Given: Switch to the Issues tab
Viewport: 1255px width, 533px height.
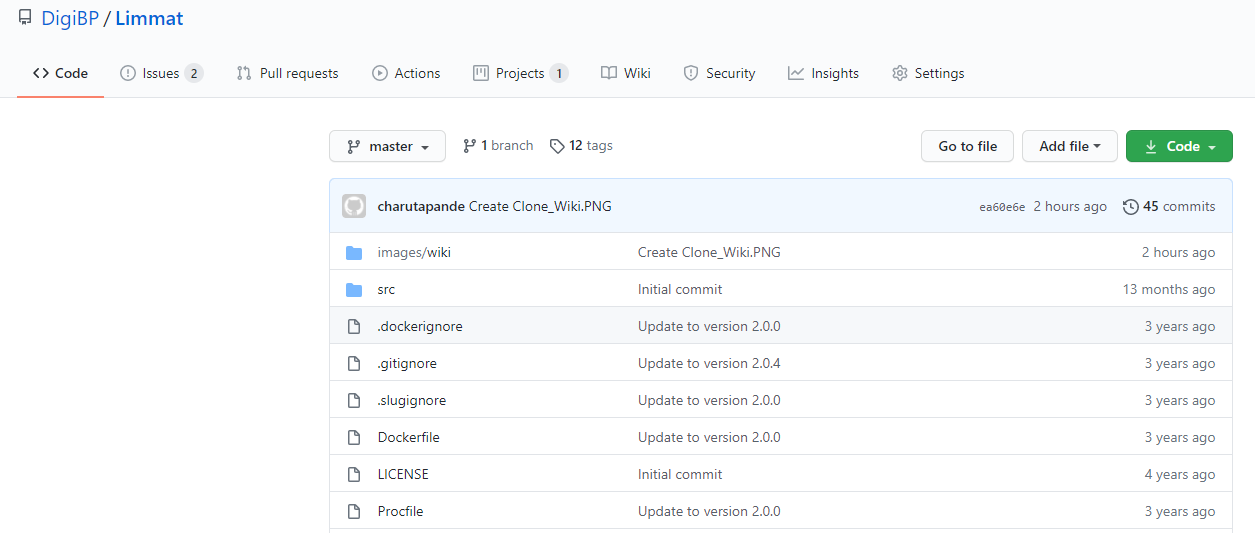Looking at the screenshot, I should pyautogui.click(x=161, y=73).
